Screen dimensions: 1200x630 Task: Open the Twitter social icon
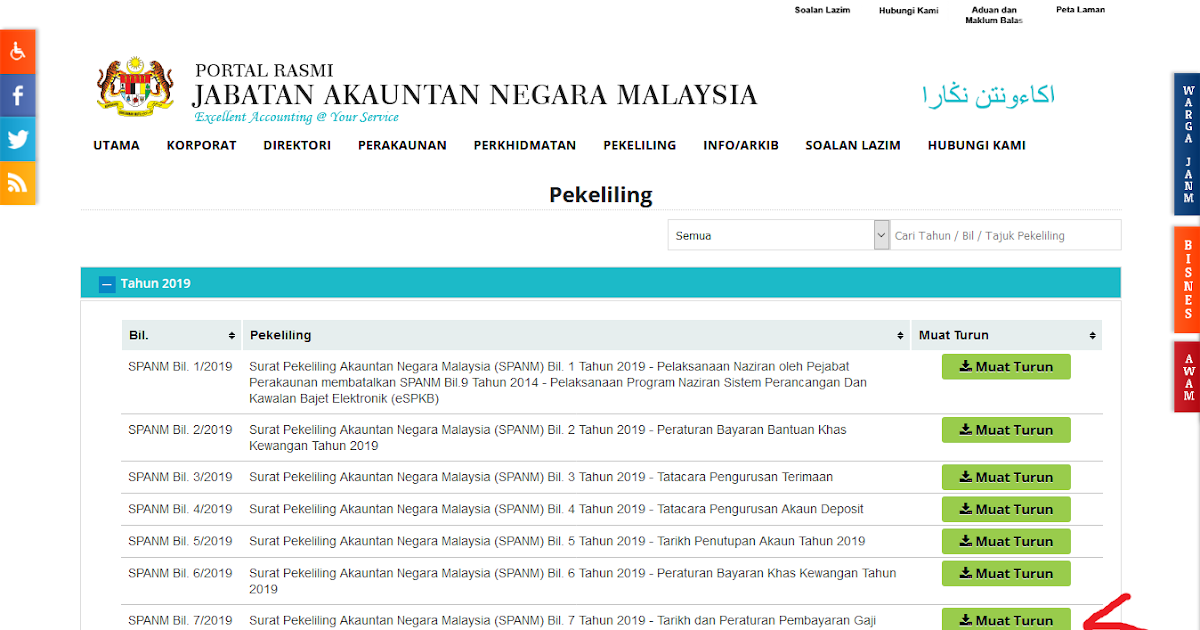(17, 139)
